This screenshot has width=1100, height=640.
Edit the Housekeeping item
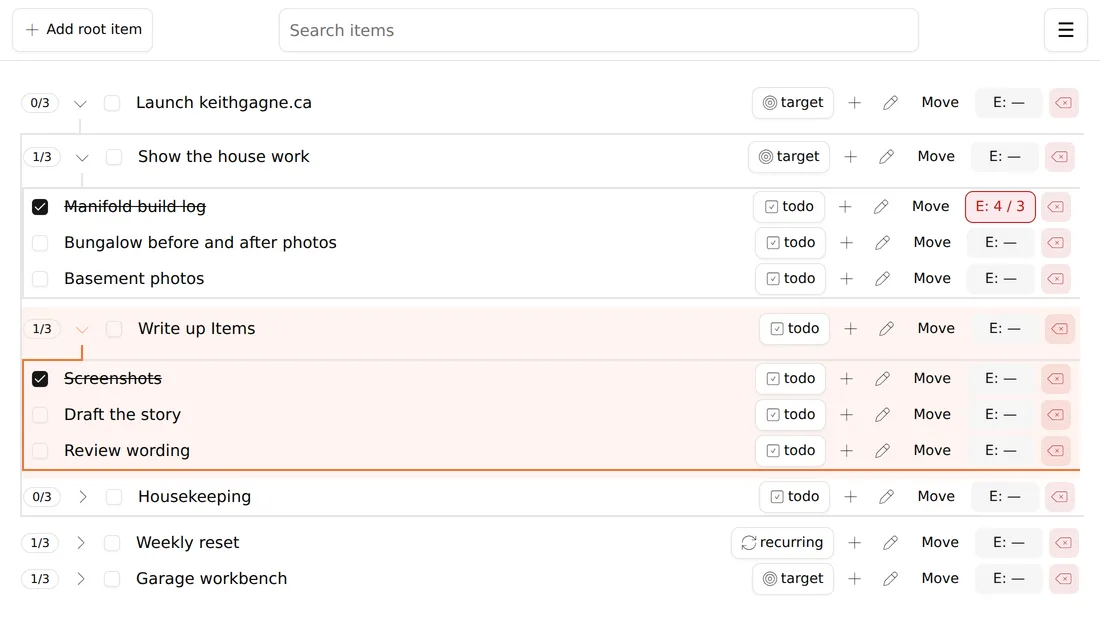point(886,497)
